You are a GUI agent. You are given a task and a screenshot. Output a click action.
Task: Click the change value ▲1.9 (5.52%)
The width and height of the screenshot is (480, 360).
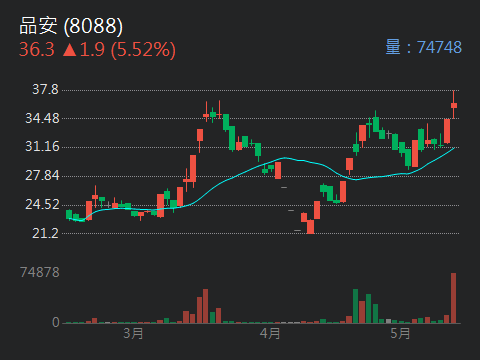click(x=119, y=50)
